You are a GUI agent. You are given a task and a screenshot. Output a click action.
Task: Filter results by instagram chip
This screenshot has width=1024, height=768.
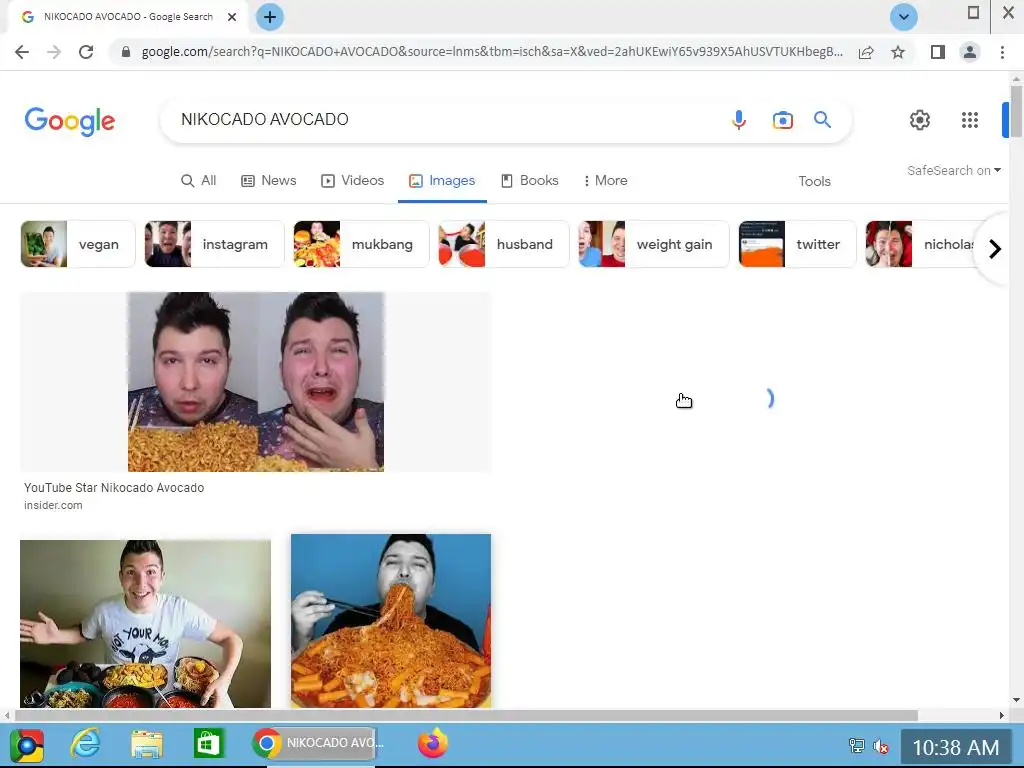point(214,244)
